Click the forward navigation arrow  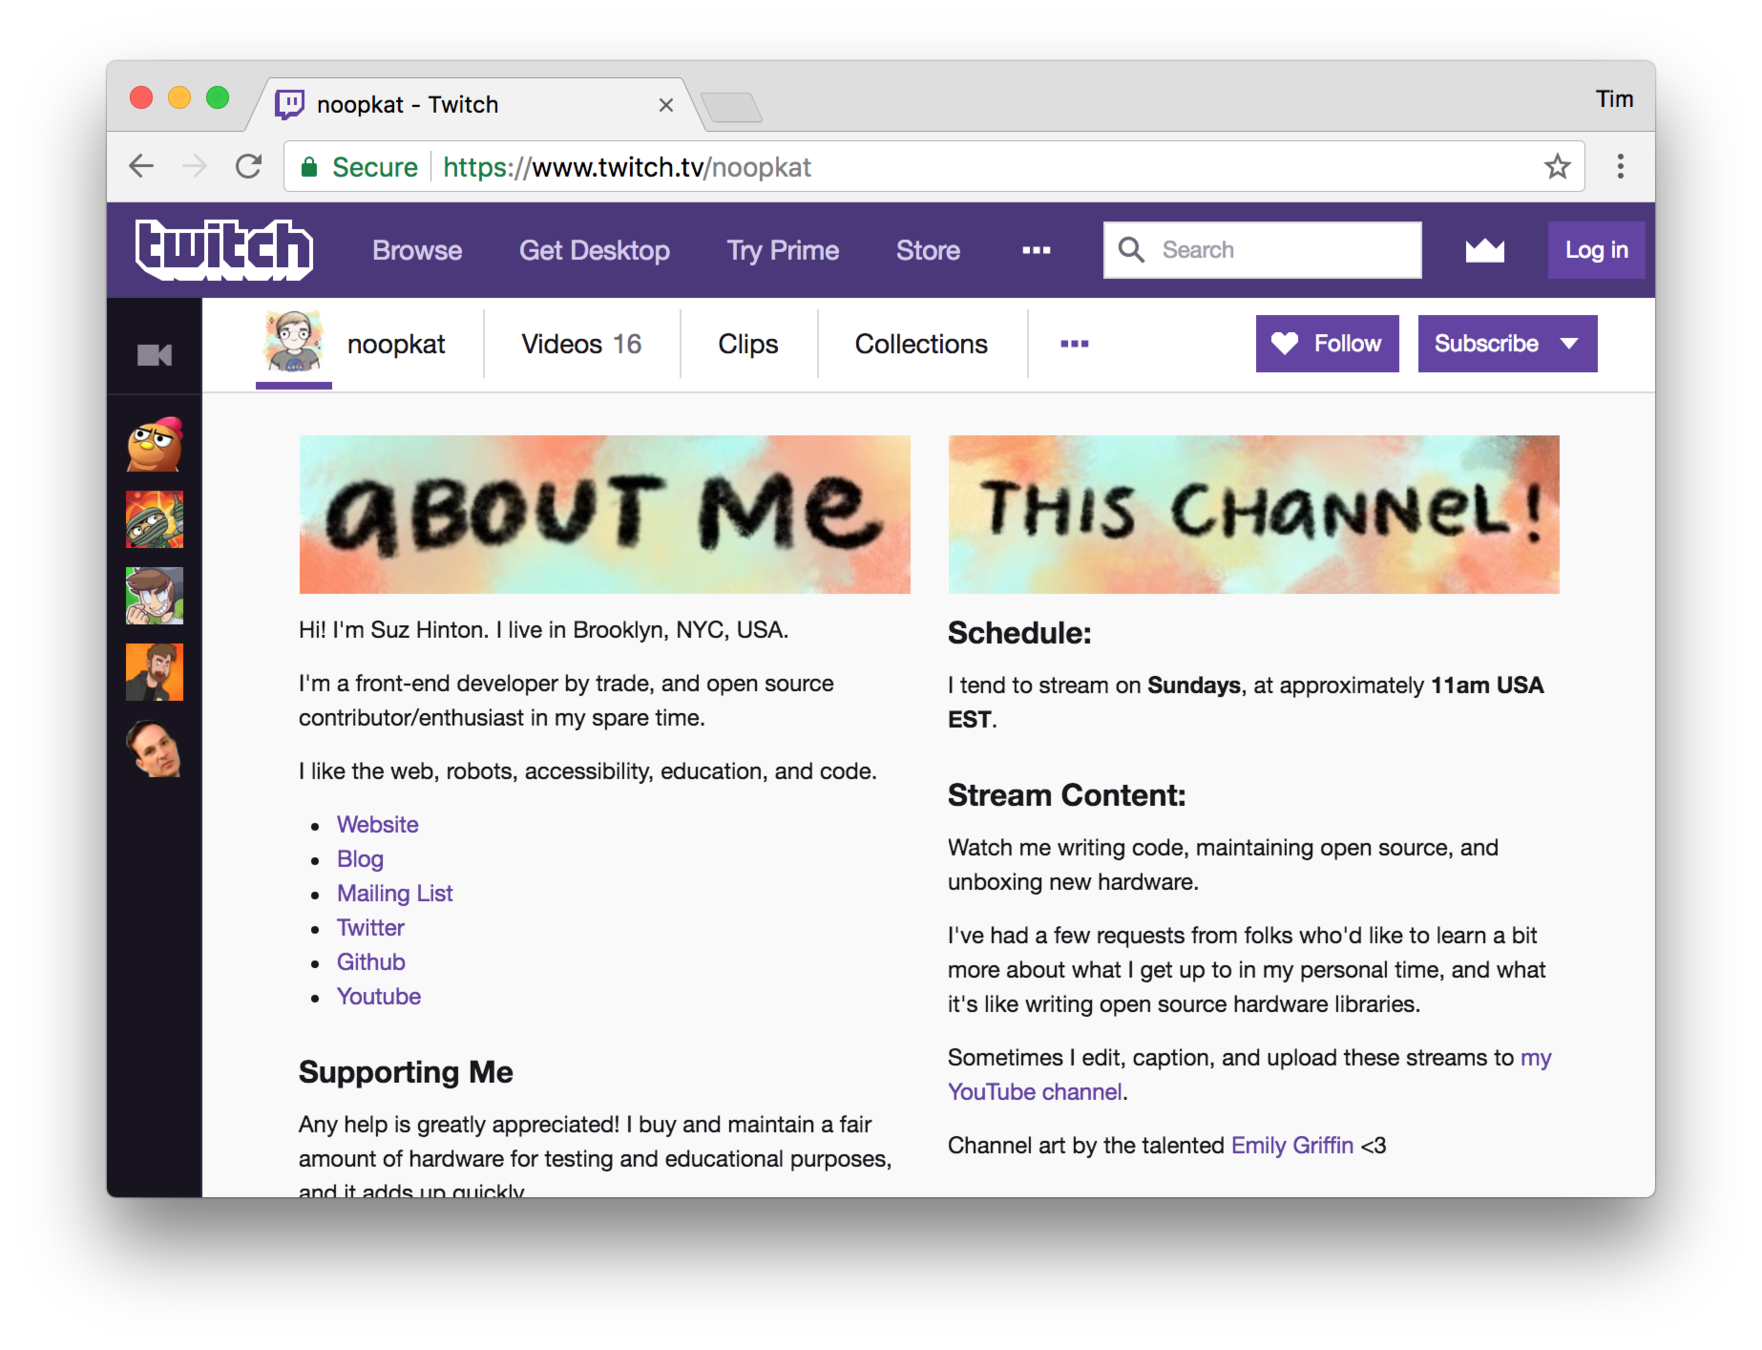[195, 166]
